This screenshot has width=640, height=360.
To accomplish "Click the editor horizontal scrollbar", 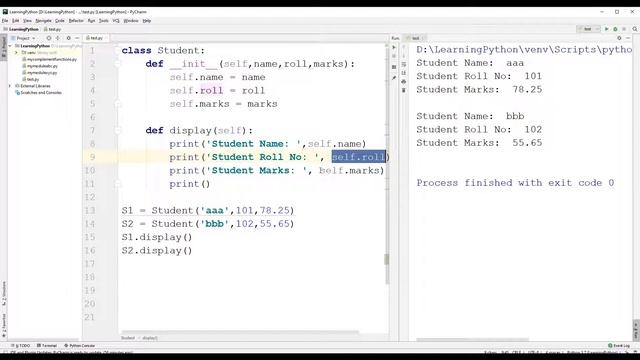I will tap(240, 332).
